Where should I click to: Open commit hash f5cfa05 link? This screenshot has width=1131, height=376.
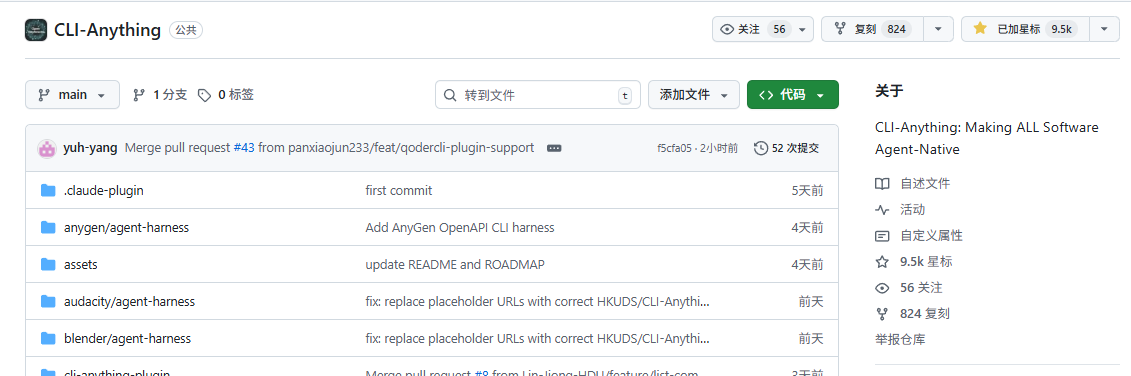click(674, 148)
